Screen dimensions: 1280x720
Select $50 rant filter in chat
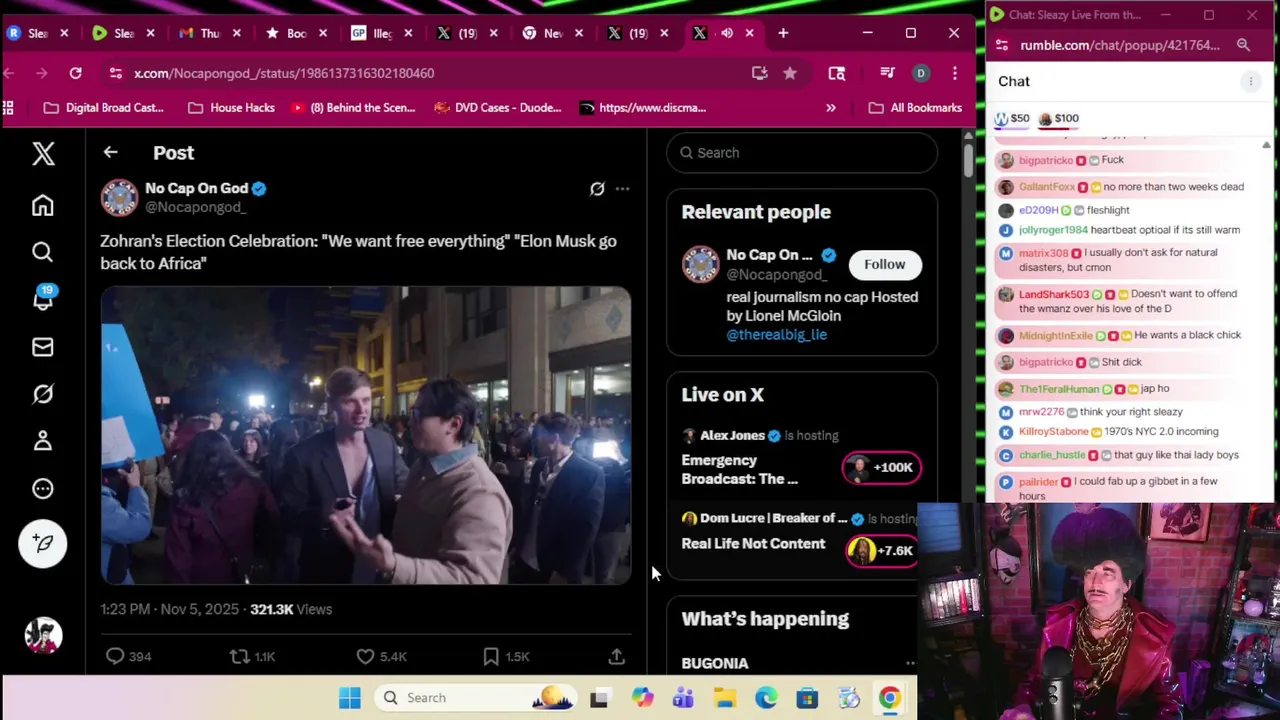click(x=1011, y=118)
